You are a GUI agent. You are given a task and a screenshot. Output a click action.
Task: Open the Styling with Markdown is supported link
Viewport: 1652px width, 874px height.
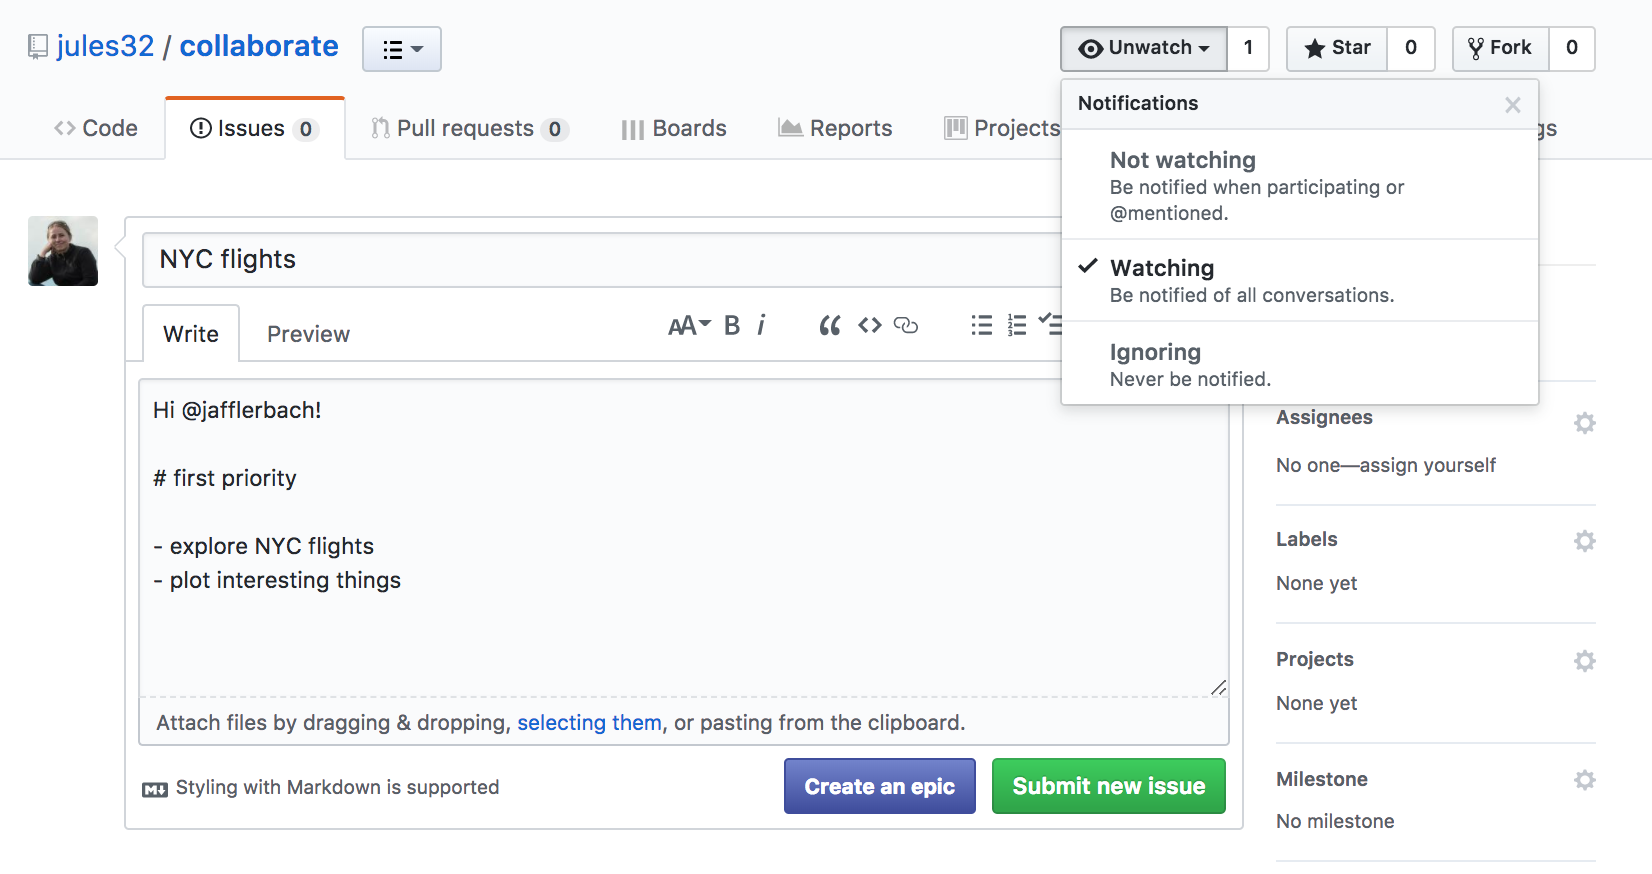point(337,787)
